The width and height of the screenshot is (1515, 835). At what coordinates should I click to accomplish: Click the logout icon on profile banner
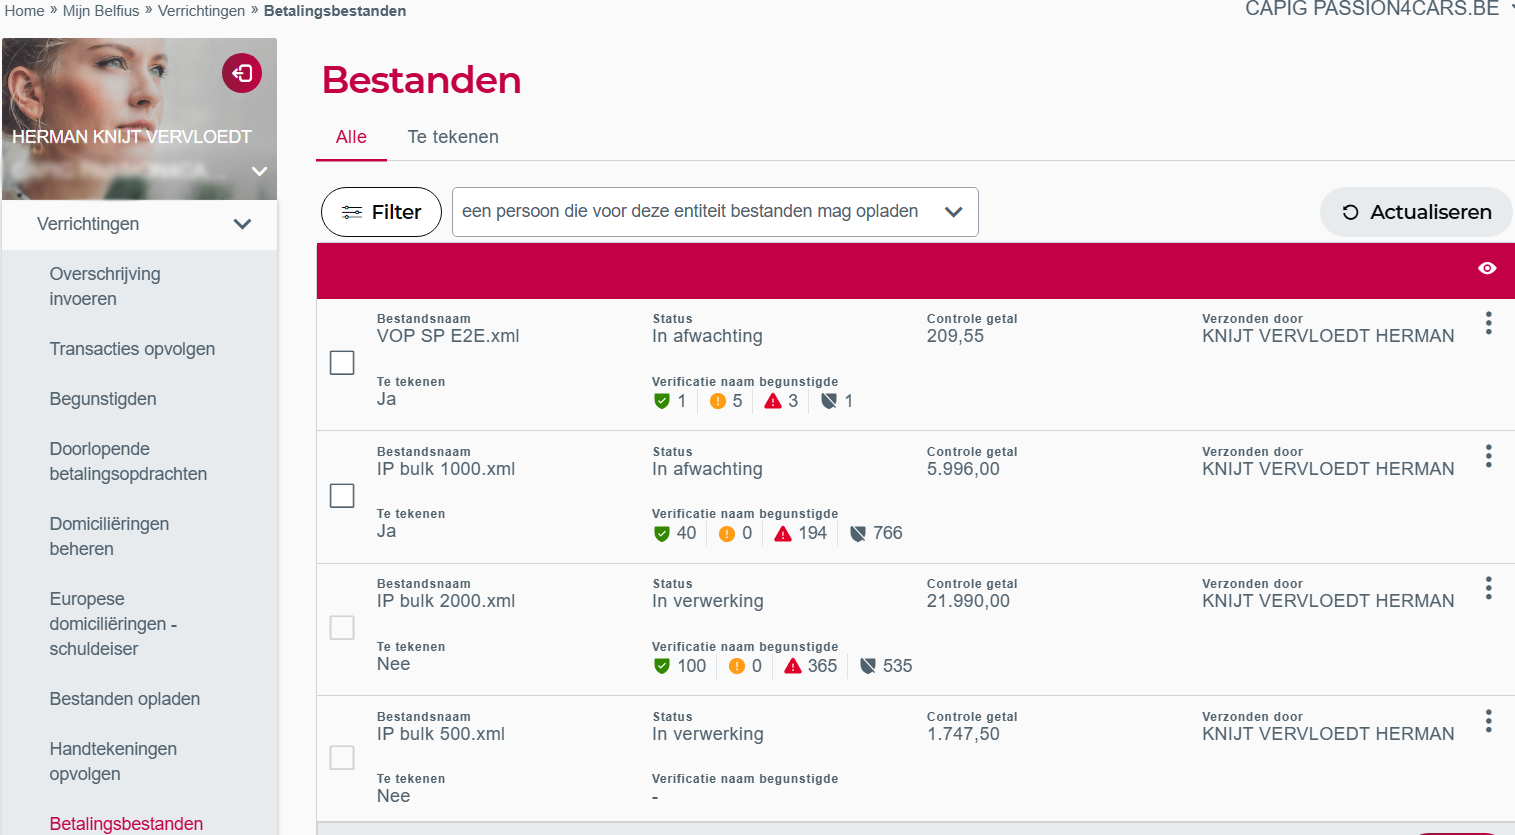(x=242, y=73)
